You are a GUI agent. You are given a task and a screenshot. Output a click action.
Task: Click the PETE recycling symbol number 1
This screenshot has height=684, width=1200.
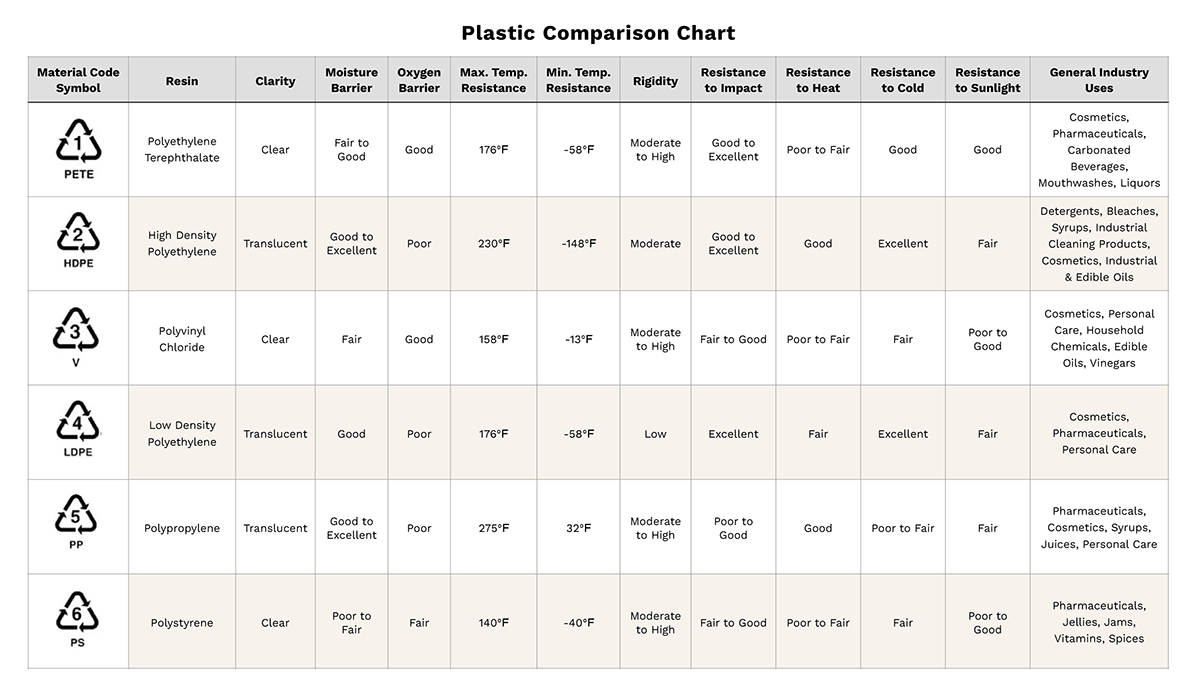78,142
